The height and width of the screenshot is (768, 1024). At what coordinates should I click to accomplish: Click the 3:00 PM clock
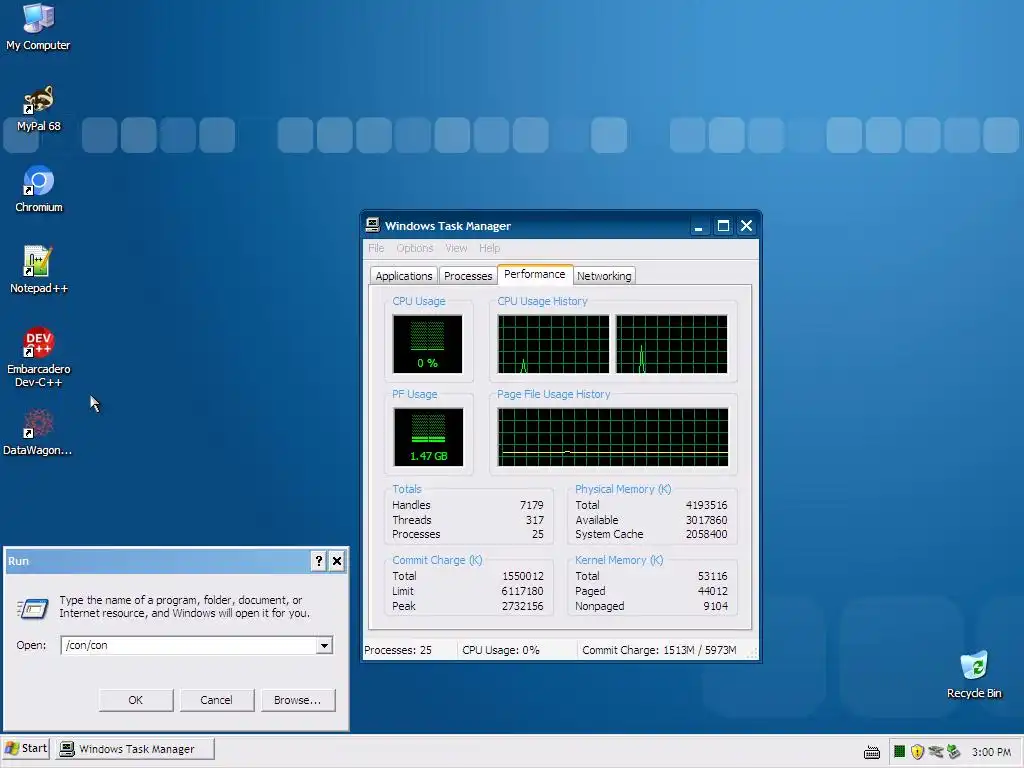[x=991, y=752]
